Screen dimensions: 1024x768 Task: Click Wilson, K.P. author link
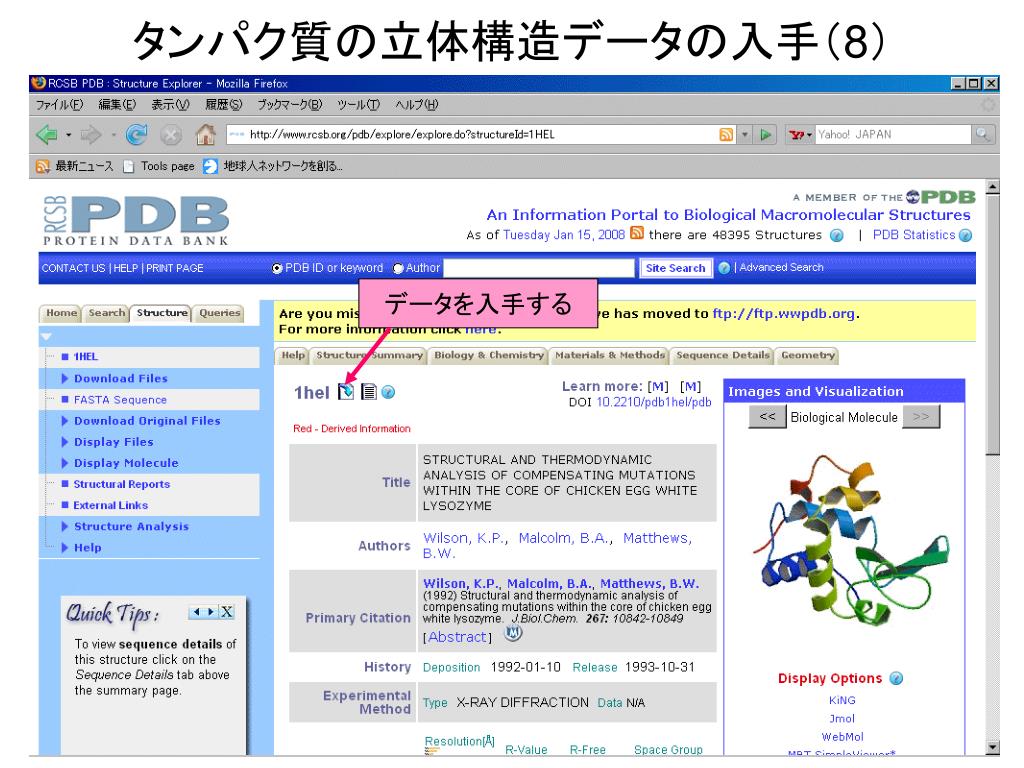tap(464, 538)
